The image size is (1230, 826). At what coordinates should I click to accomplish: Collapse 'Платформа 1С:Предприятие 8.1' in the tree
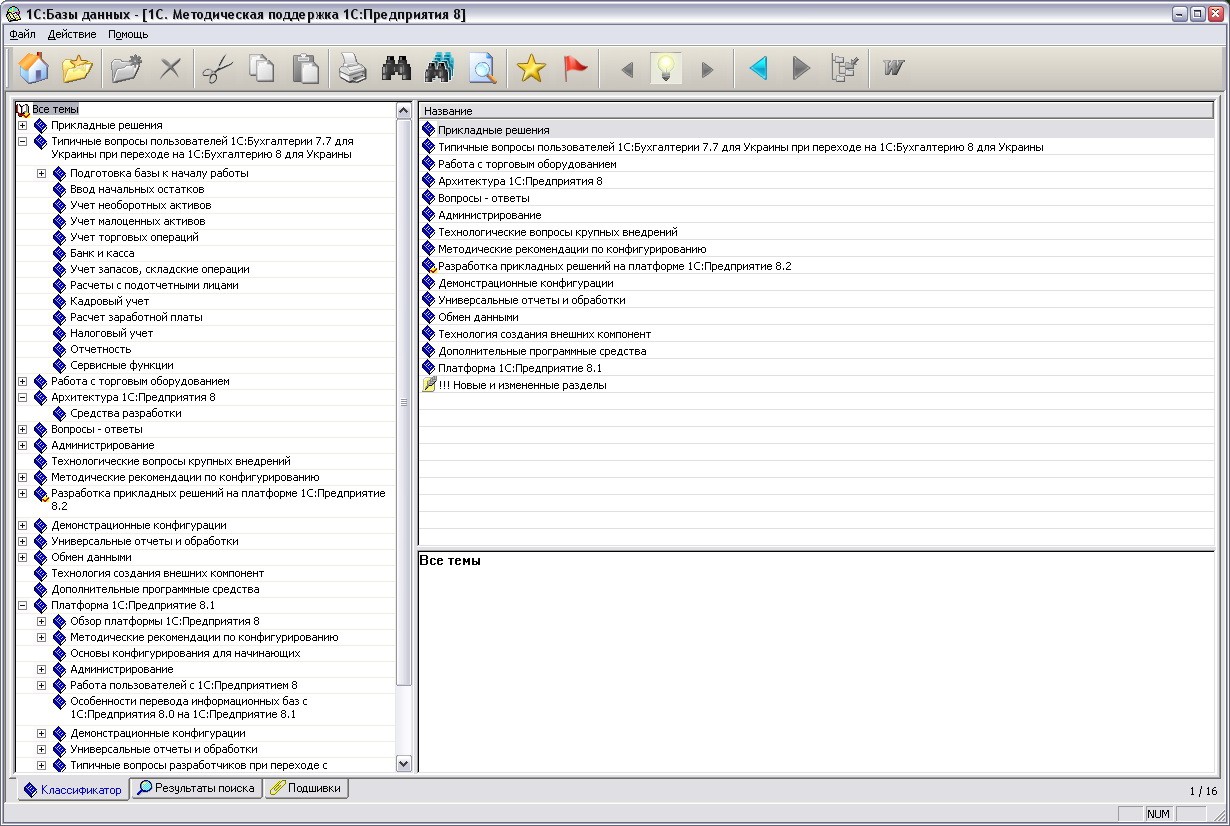23,605
